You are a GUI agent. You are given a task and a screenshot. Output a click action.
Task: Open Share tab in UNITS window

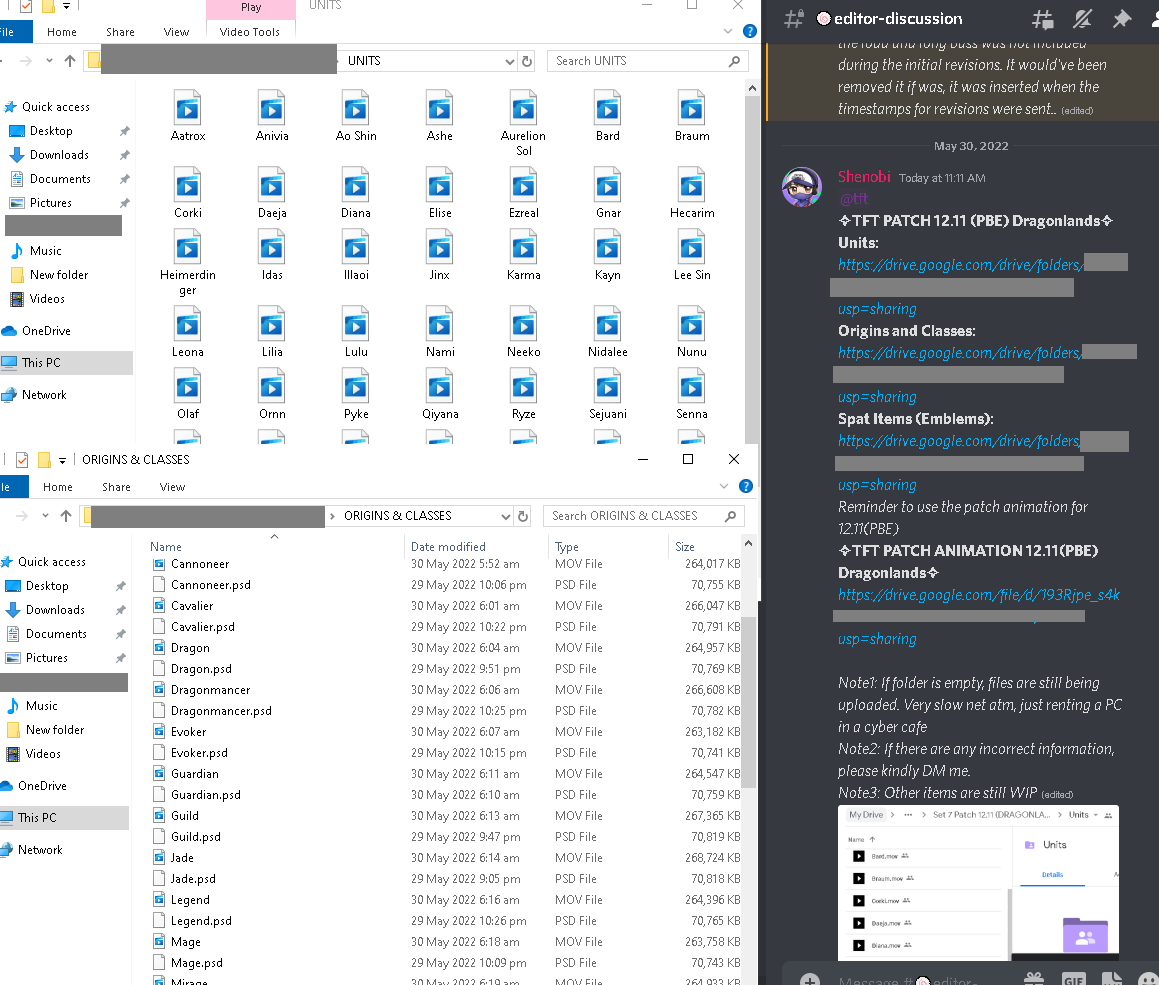pyautogui.click(x=120, y=32)
